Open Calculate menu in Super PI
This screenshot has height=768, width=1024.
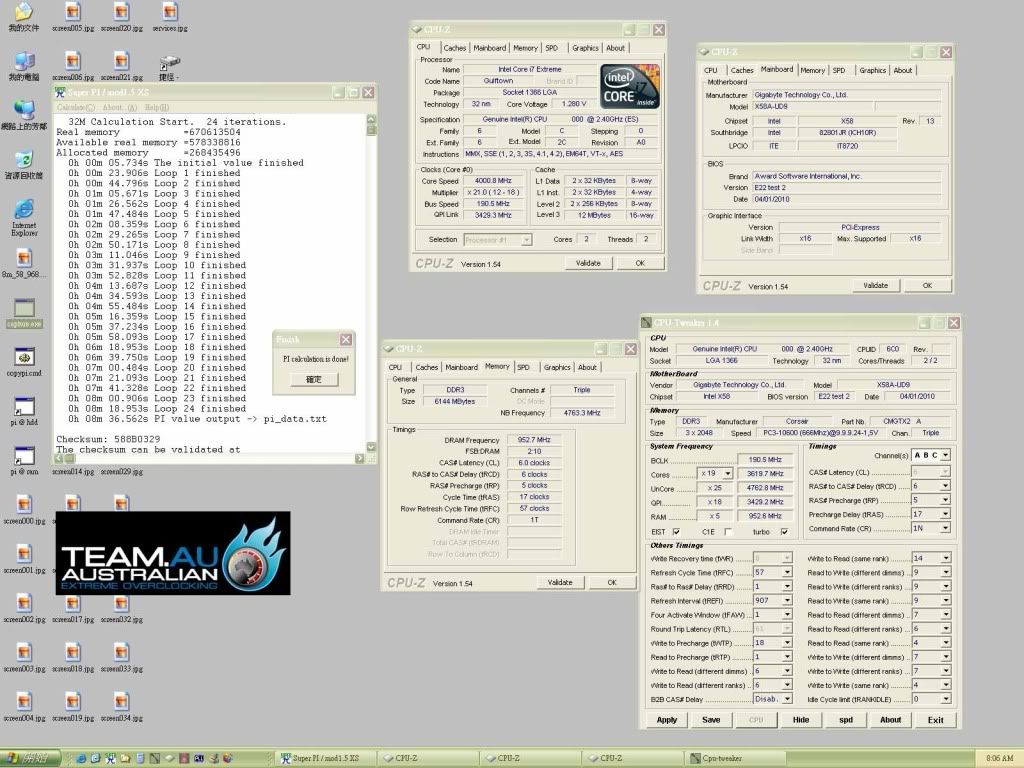(76, 107)
